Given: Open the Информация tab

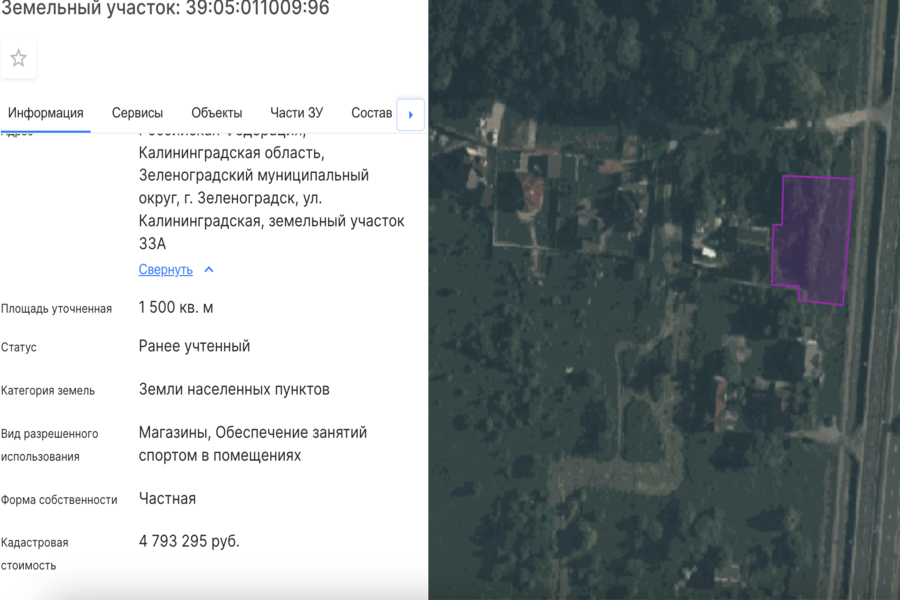Looking at the screenshot, I should [x=45, y=113].
